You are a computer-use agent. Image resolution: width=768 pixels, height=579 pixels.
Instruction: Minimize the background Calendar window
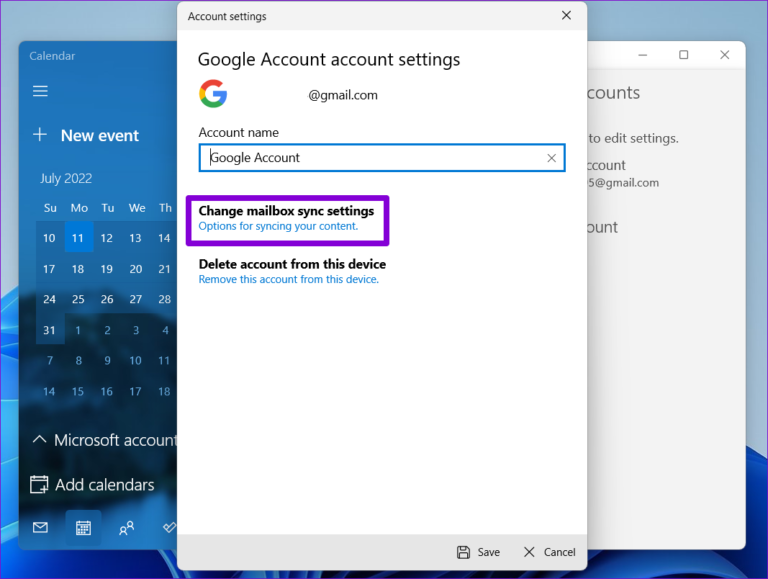coord(643,55)
